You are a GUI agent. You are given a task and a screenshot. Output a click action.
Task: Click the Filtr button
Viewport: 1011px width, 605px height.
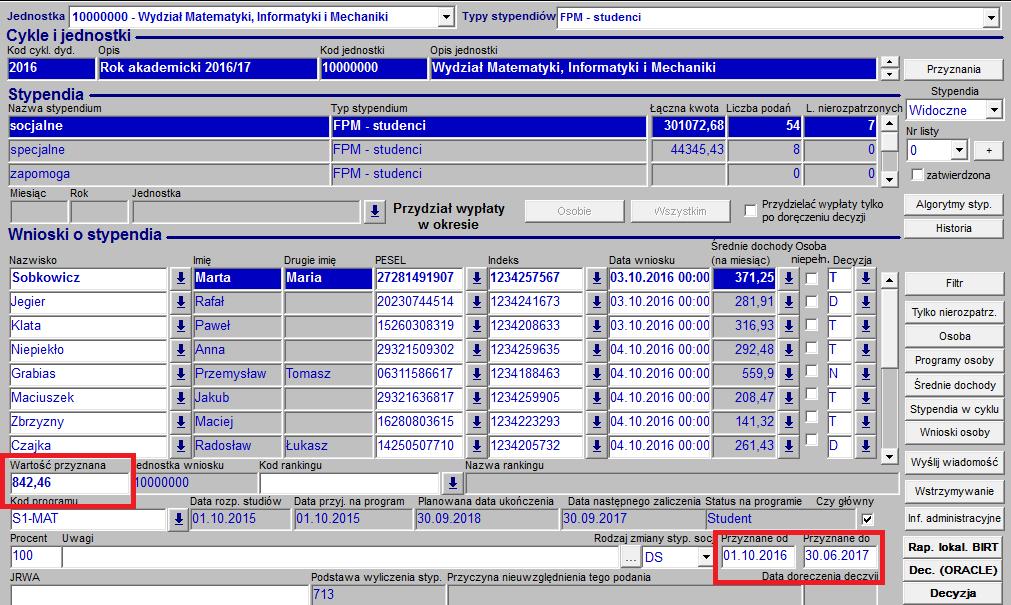(x=954, y=283)
